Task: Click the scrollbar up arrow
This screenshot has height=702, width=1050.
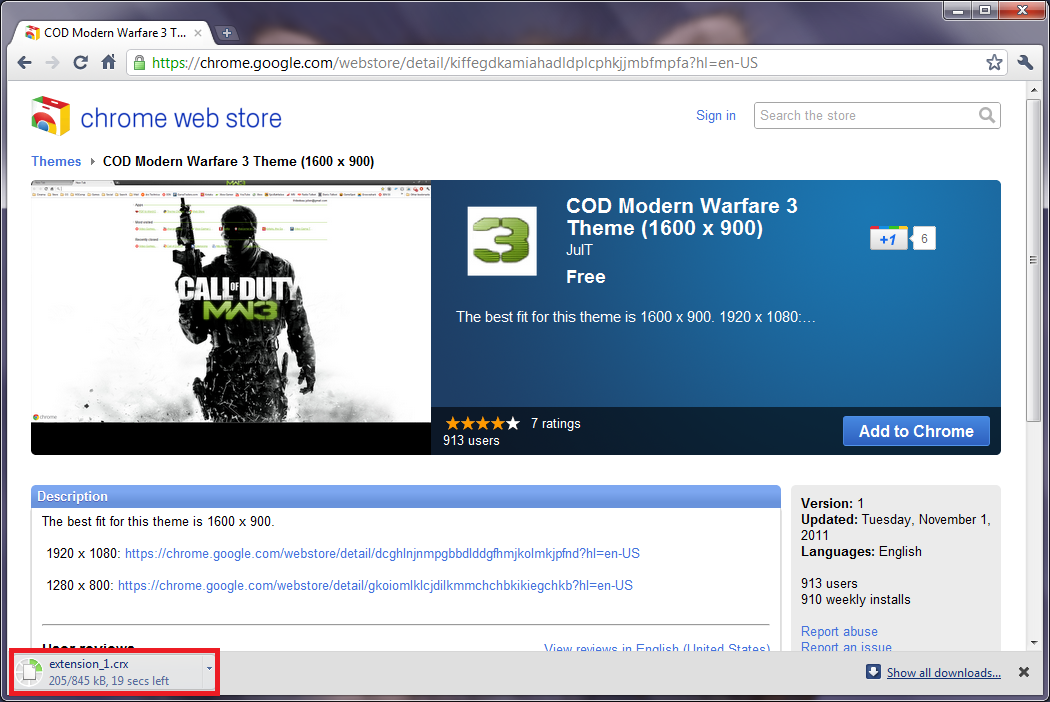Action: point(1034,90)
